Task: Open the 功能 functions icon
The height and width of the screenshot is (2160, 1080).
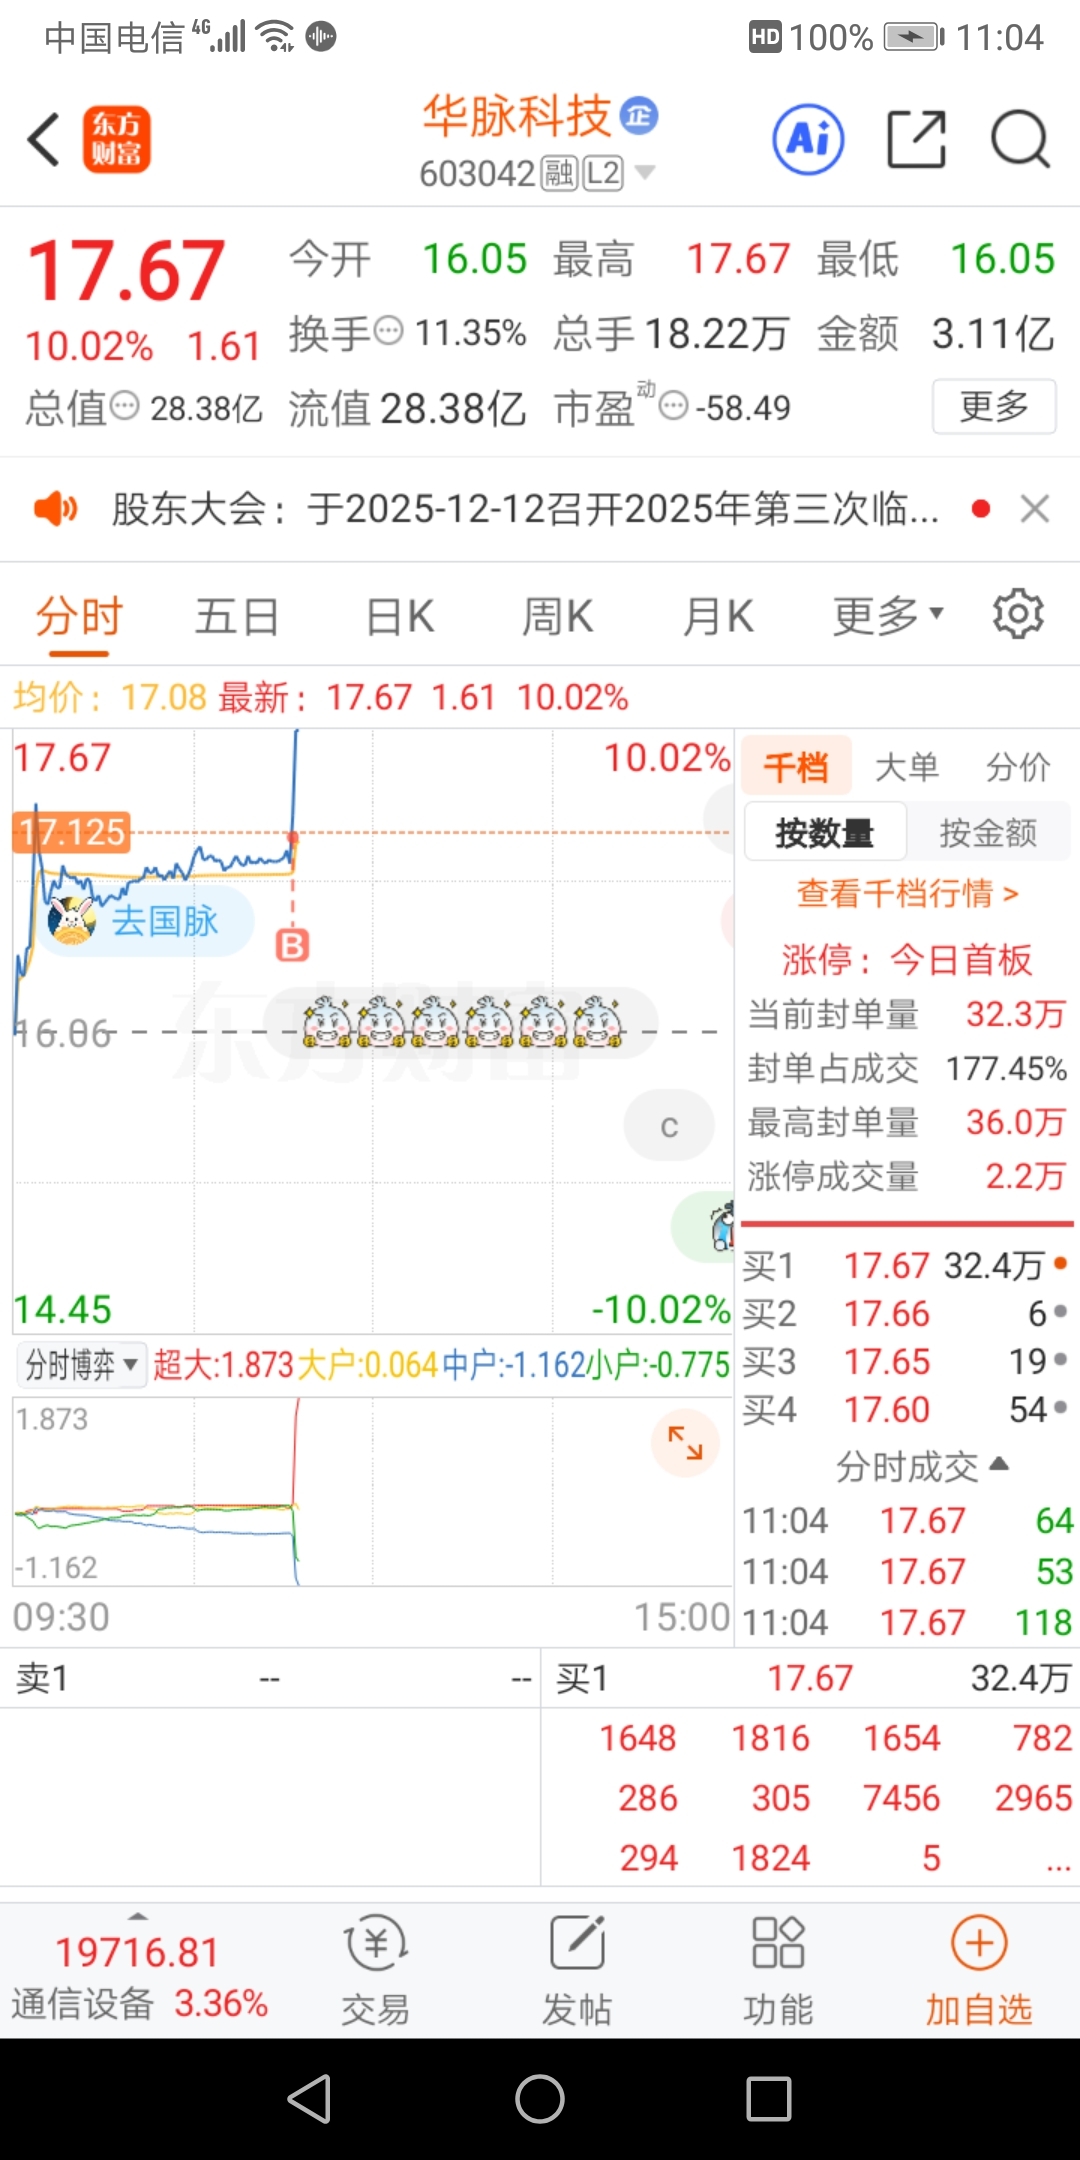Action: click(x=778, y=1970)
